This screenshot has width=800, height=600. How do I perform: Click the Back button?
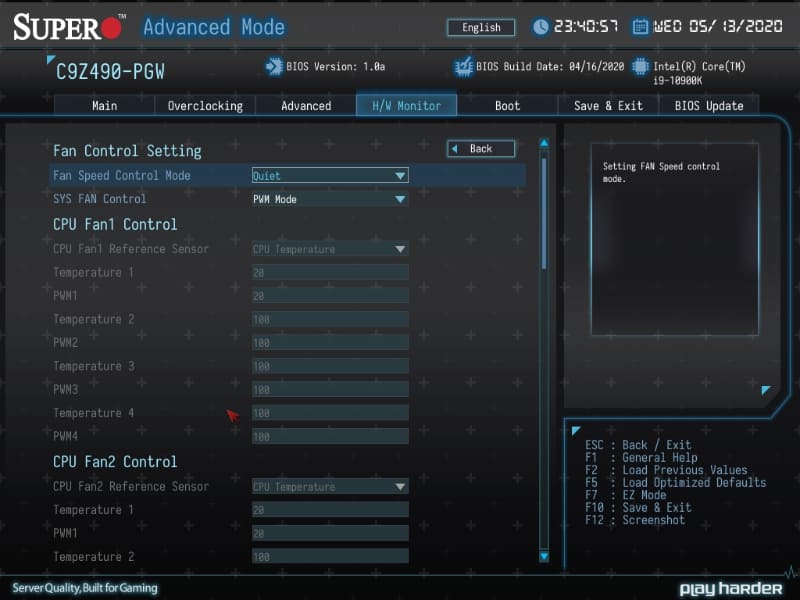(480, 148)
